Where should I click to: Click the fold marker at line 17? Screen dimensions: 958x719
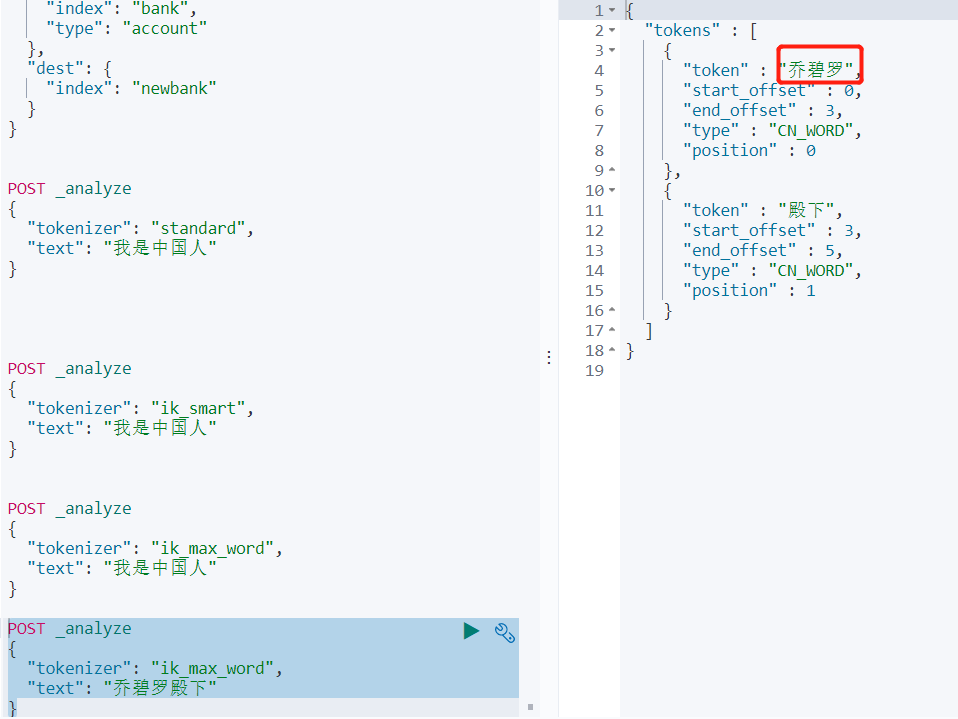[x=612, y=330]
